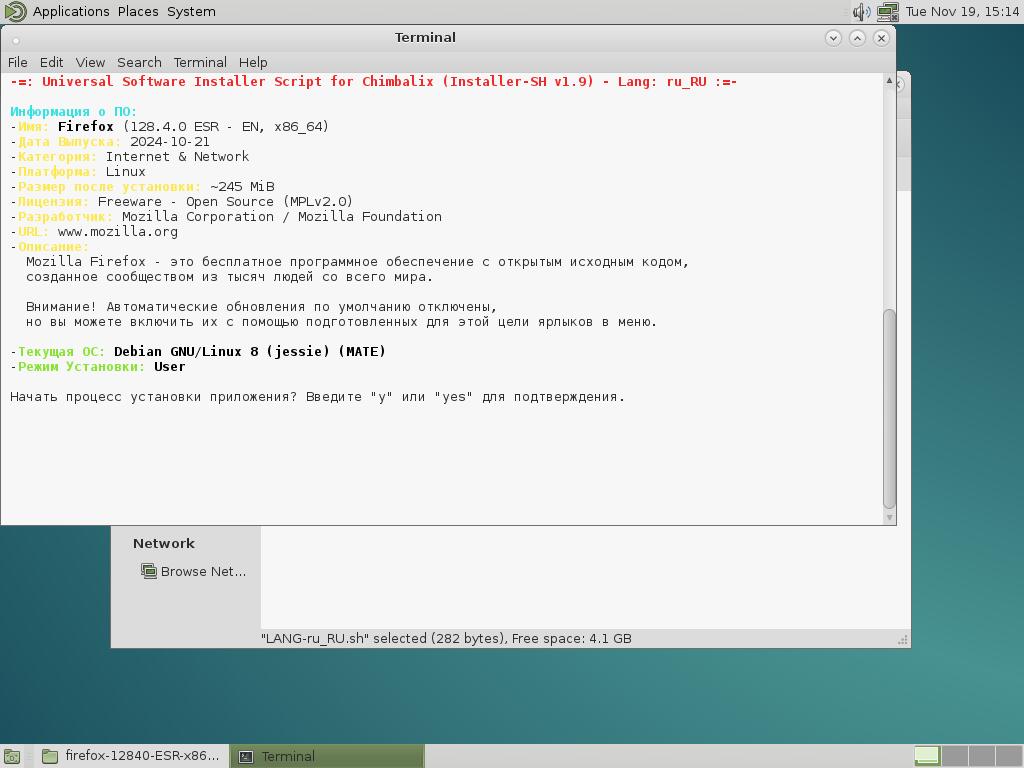Click the Terminal window title text

[425, 38]
